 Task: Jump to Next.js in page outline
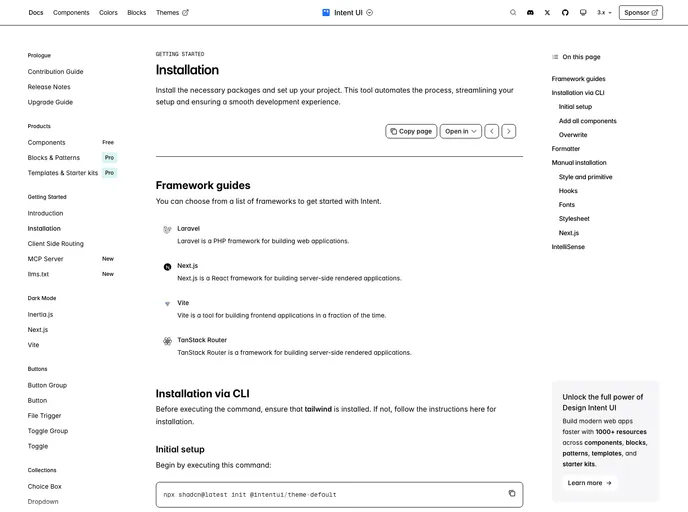pyautogui.click(x=569, y=233)
